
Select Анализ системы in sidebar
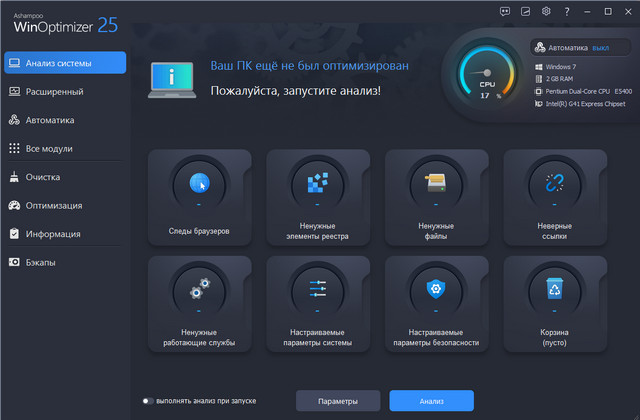pyautogui.click(x=65, y=63)
